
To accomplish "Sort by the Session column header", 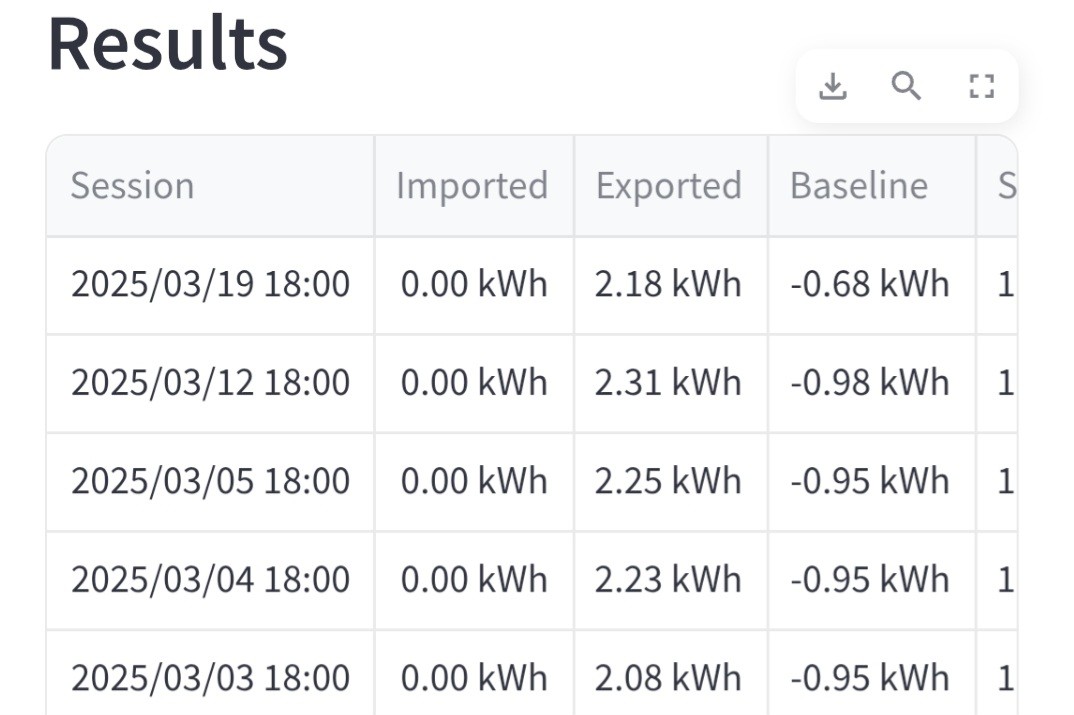I will coord(210,186).
